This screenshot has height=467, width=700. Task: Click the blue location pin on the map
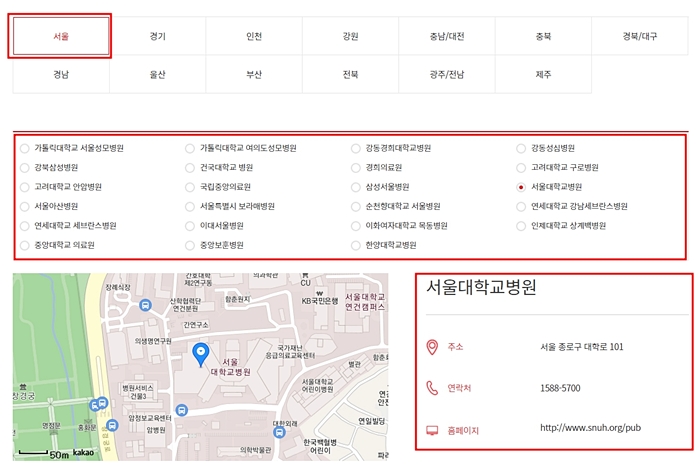[200, 354]
